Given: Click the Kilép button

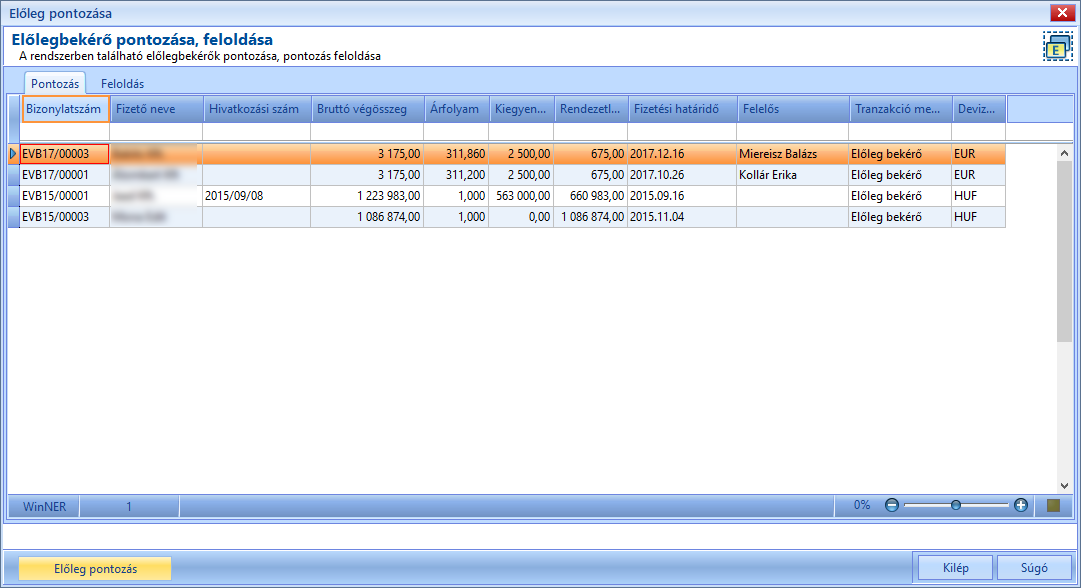Looking at the screenshot, I should click(x=956, y=567).
